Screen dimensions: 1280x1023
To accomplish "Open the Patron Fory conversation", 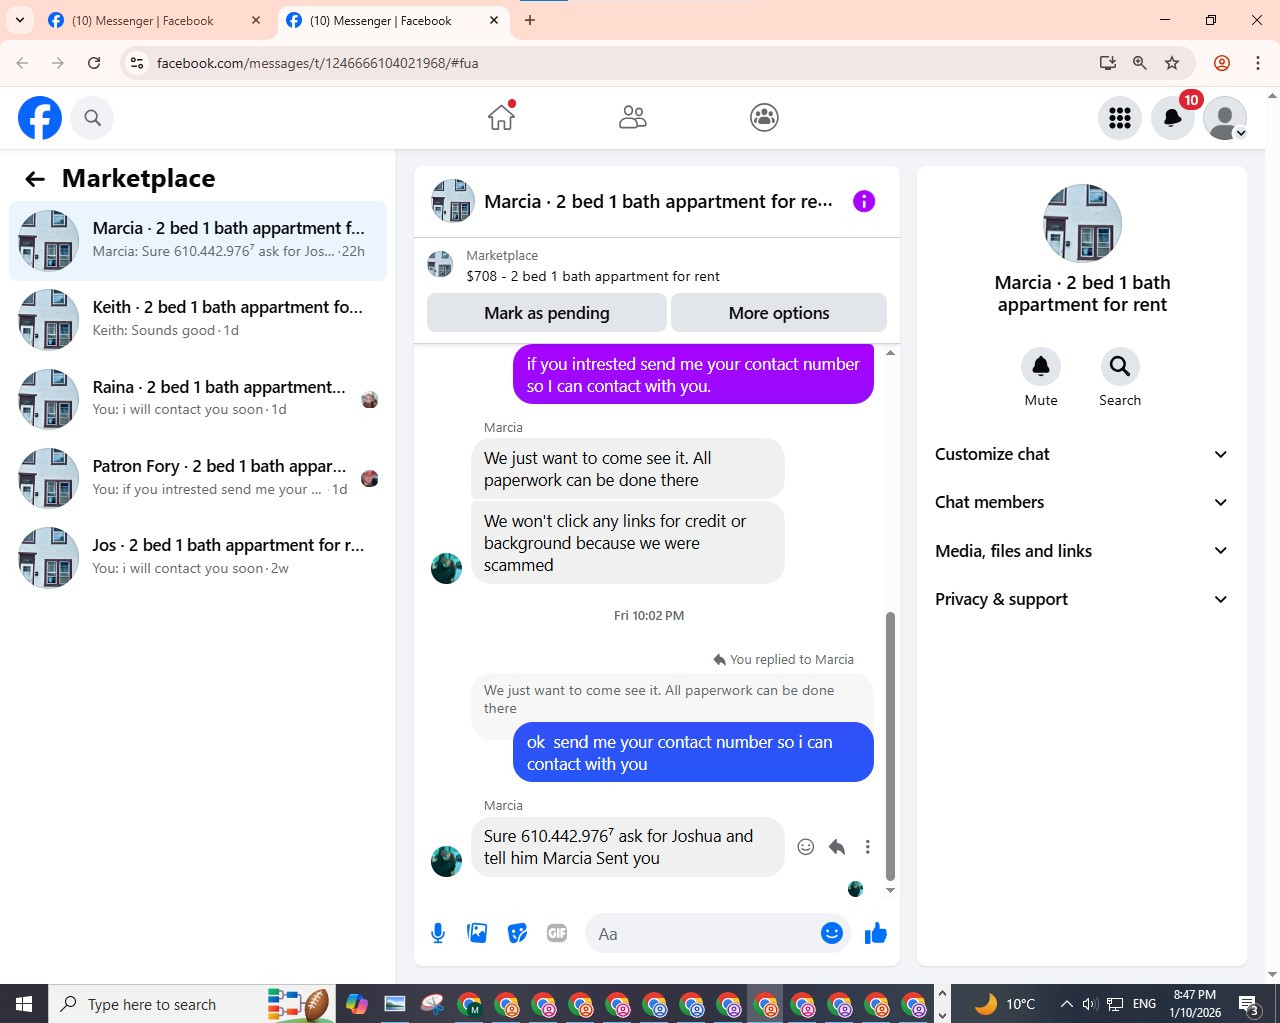I will point(198,478).
